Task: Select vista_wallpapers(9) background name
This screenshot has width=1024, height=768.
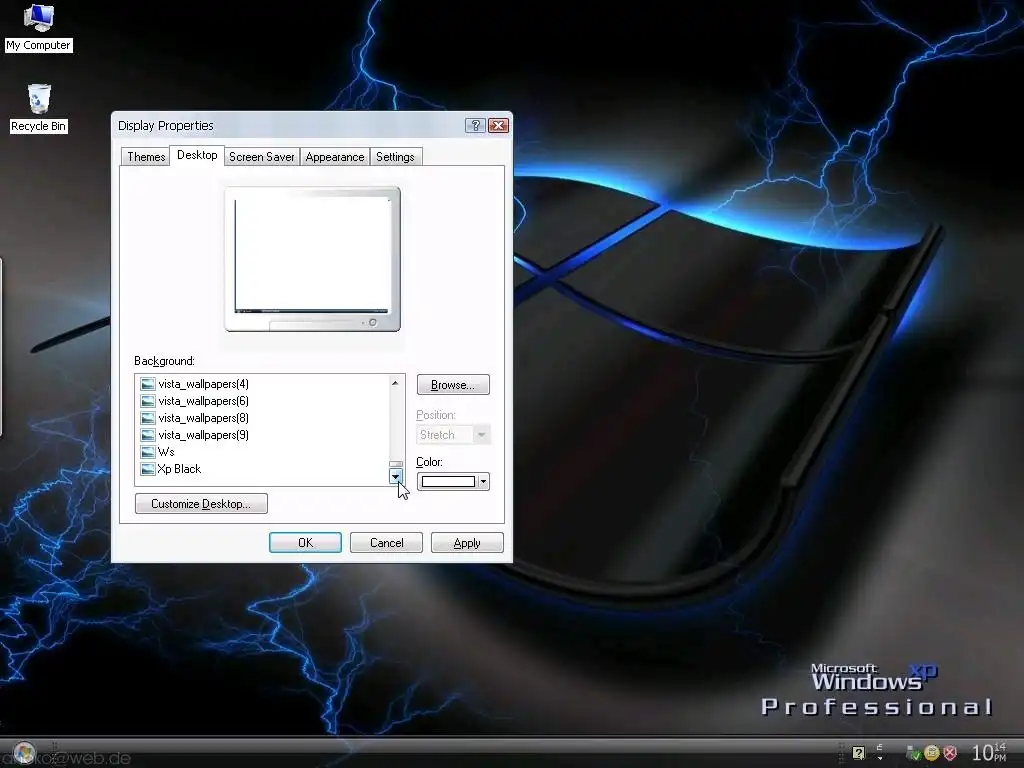Action: (x=203, y=435)
